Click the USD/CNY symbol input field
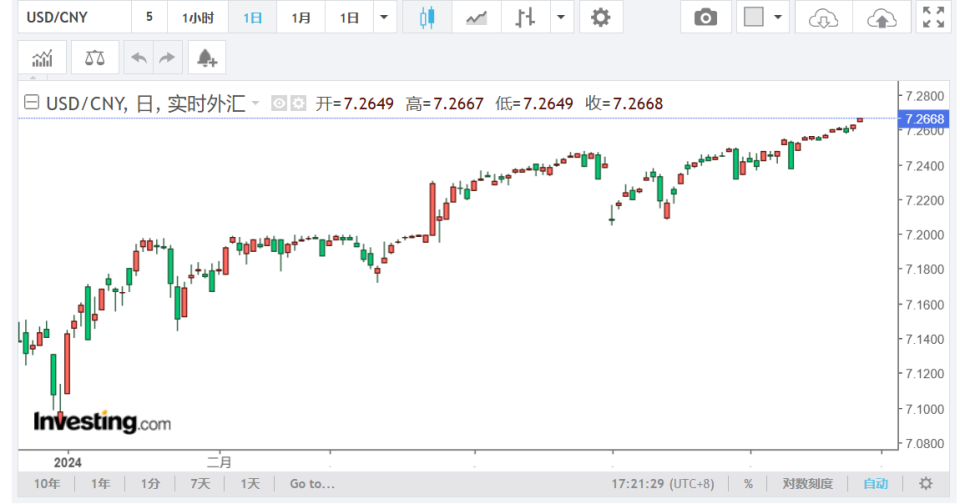The width and height of the screenshot is (960, 504). click(x=75, y=17)
